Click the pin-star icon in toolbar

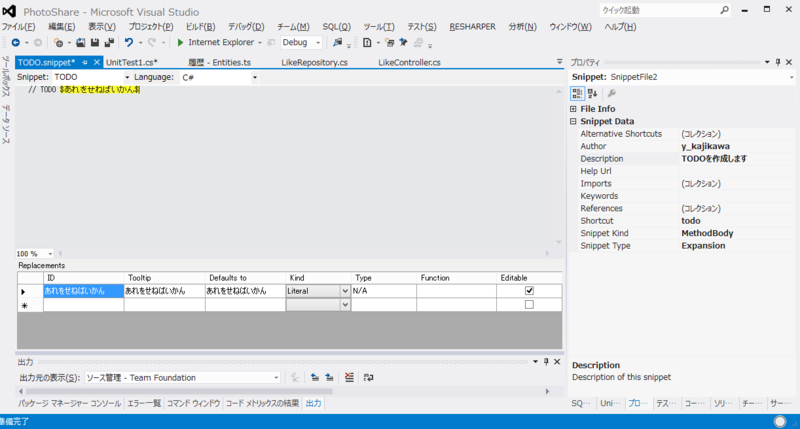[x=404, y=43]
